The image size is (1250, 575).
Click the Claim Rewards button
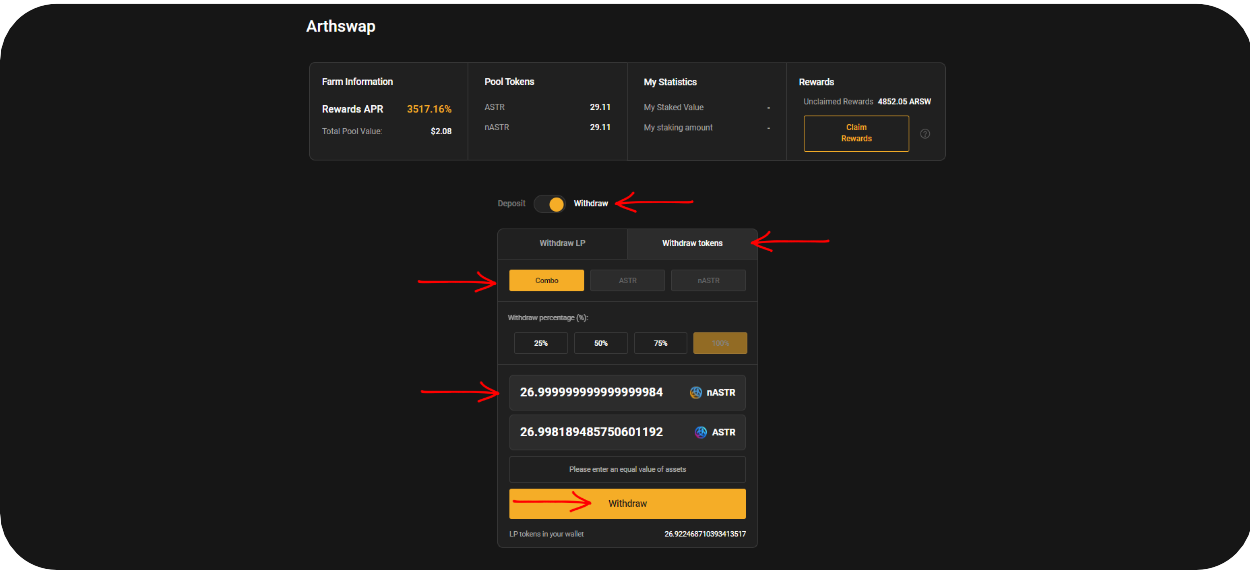pos(856,133)
